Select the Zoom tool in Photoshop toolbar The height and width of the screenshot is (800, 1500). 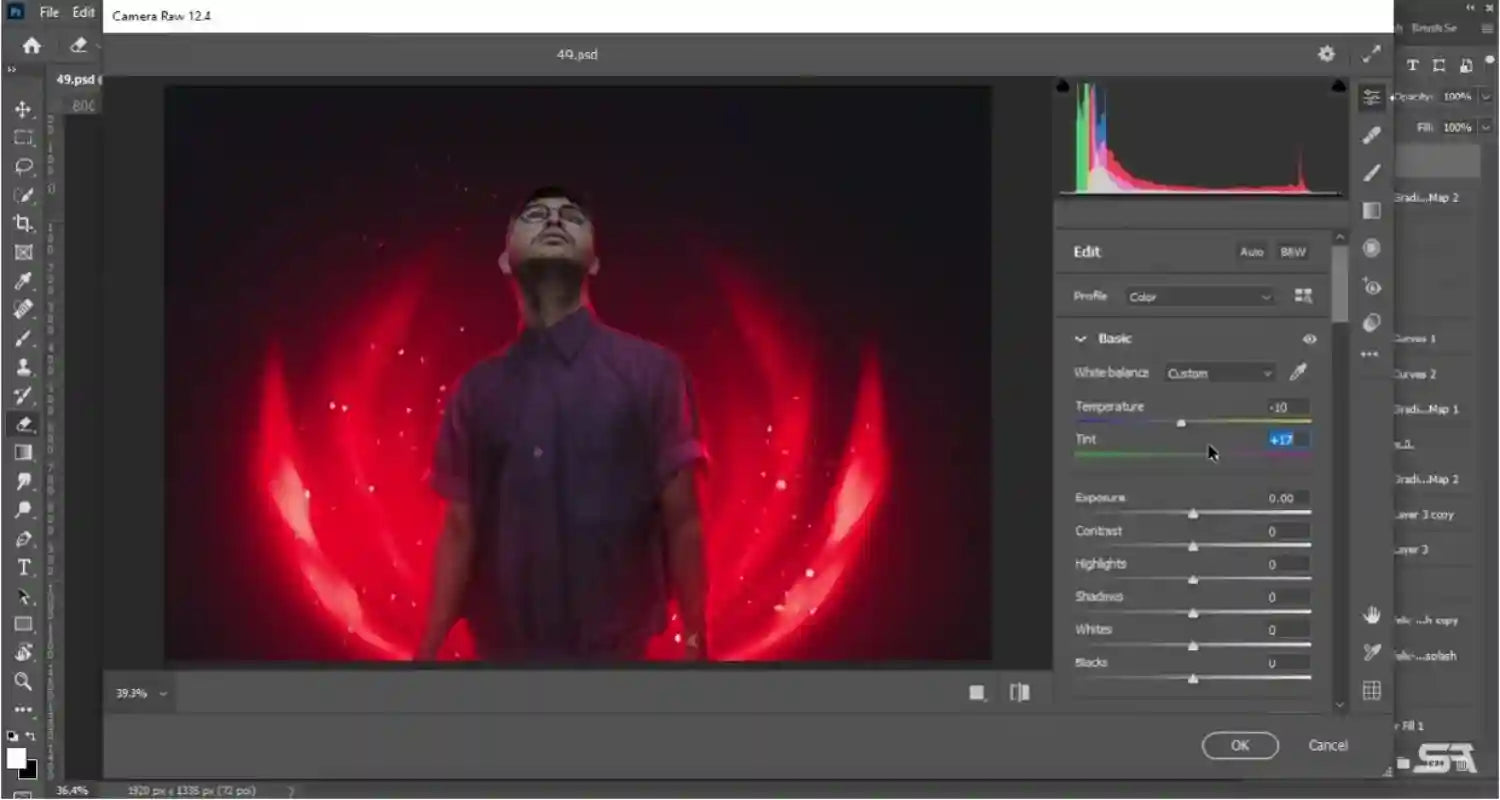tap(23, 682)
